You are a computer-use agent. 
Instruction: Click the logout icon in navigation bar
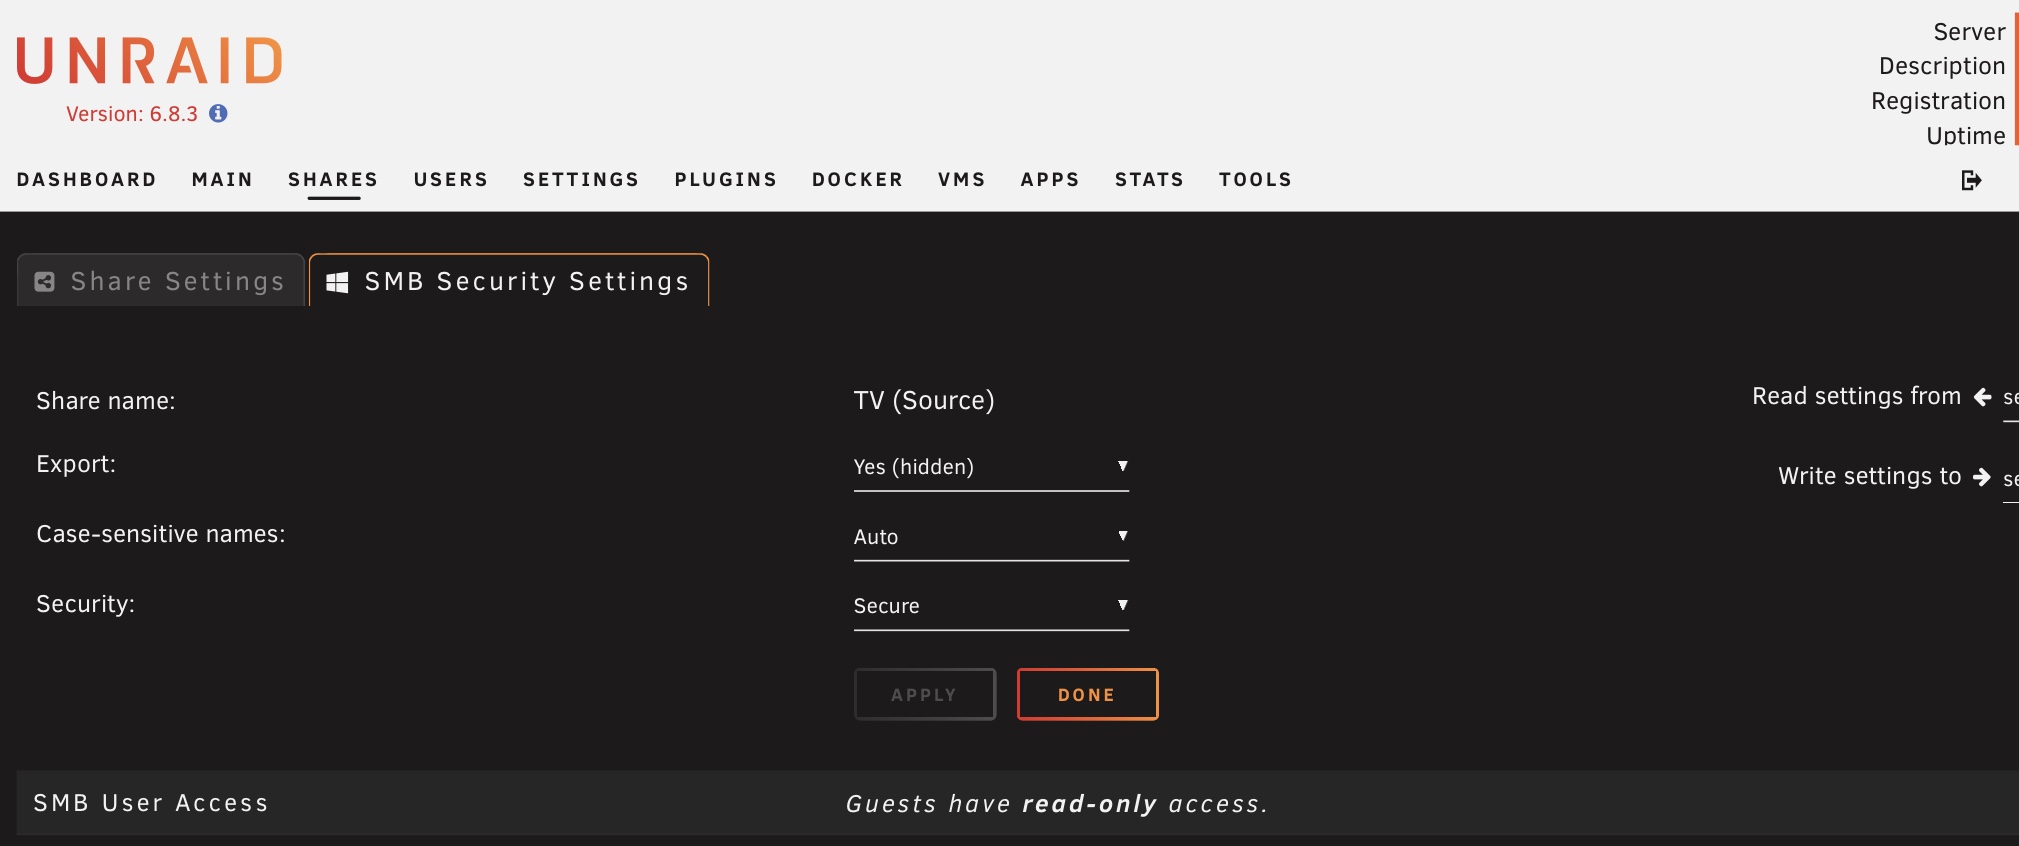(x=1970, y=180)
